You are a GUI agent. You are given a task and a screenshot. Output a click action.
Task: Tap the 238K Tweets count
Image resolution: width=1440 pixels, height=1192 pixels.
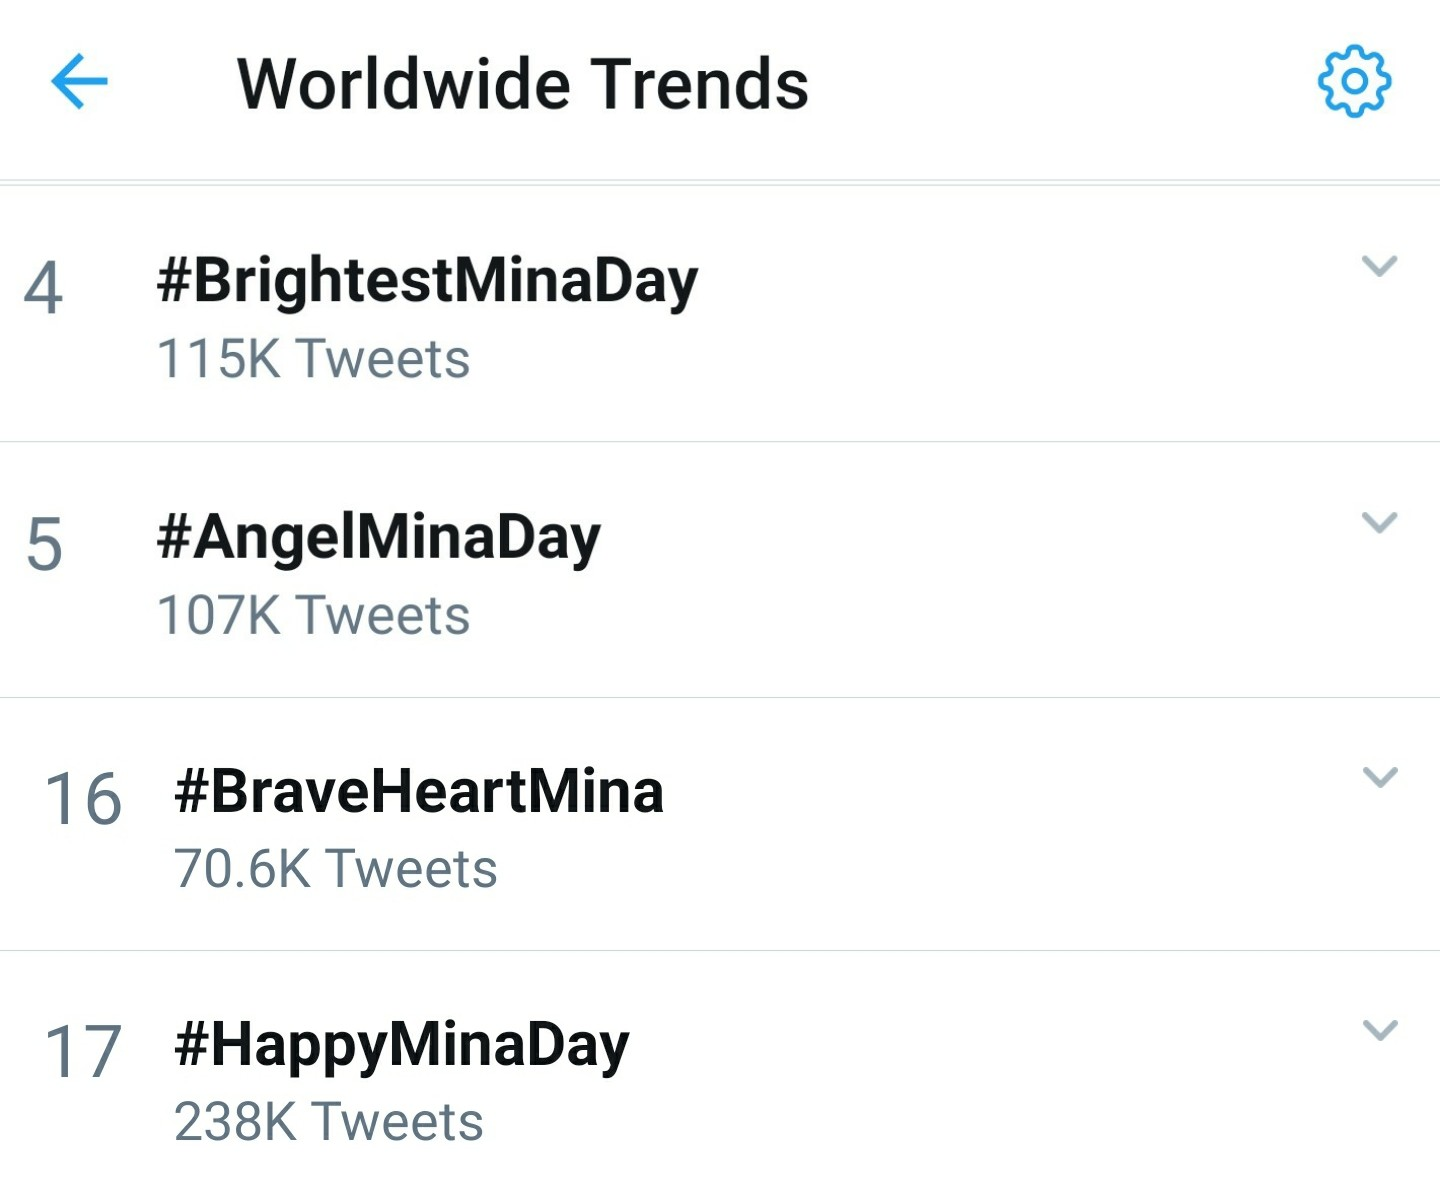tap(328, 1121)
